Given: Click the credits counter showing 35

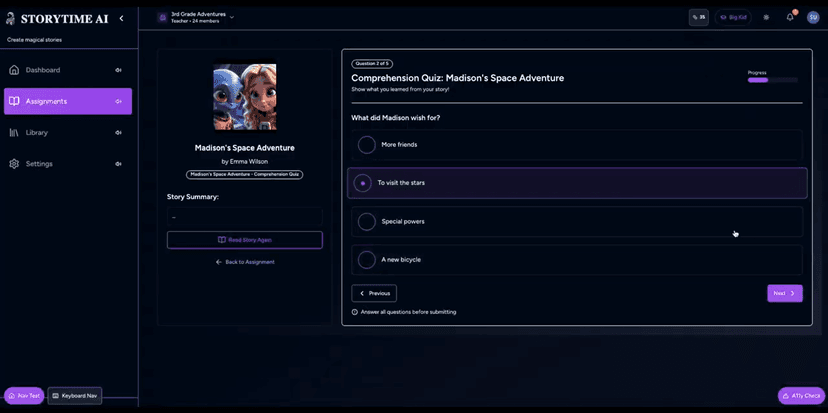Looking at the screenshot, I should (698, 17).
